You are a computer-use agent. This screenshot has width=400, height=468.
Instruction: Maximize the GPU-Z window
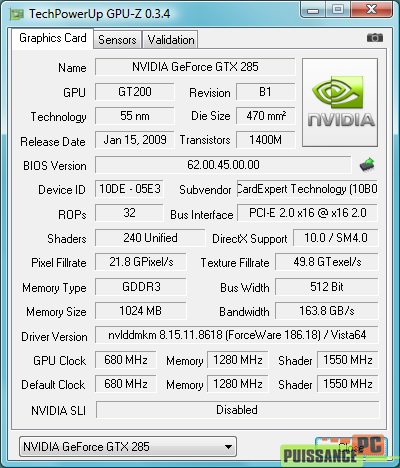tap(337, 9)
